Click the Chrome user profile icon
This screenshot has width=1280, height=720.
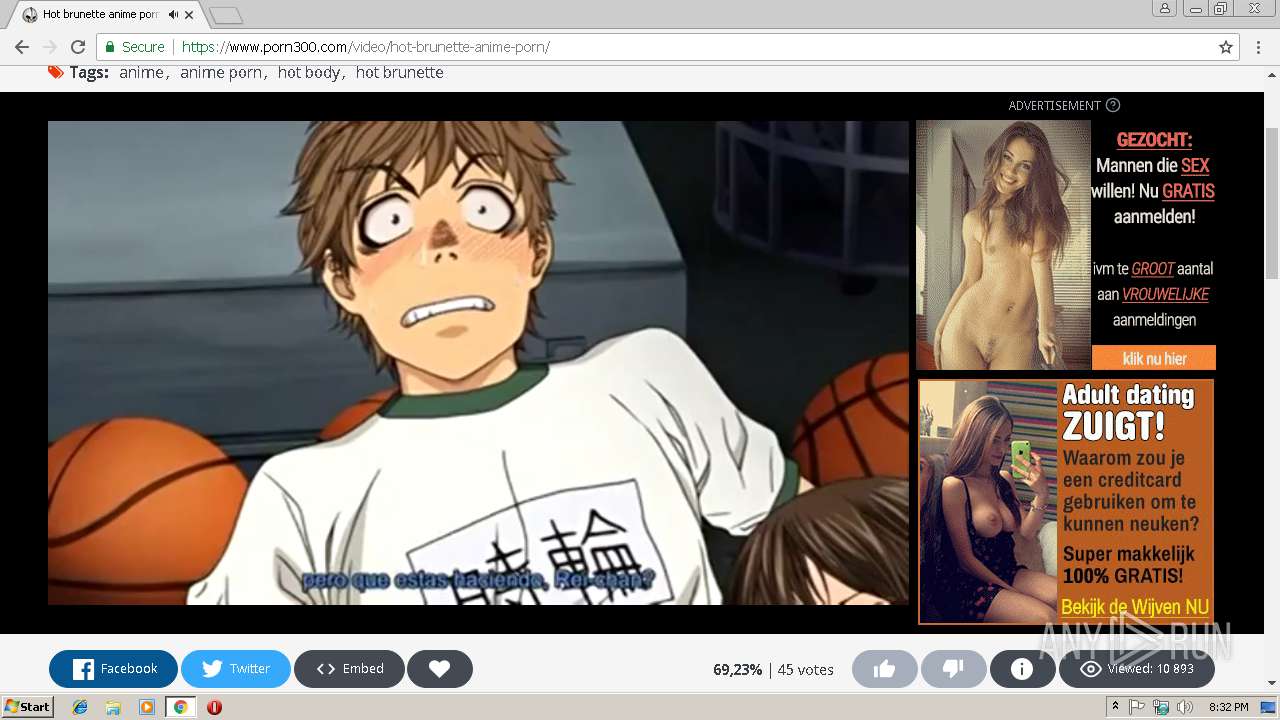pyautogui.click(x=1164, y=8)
